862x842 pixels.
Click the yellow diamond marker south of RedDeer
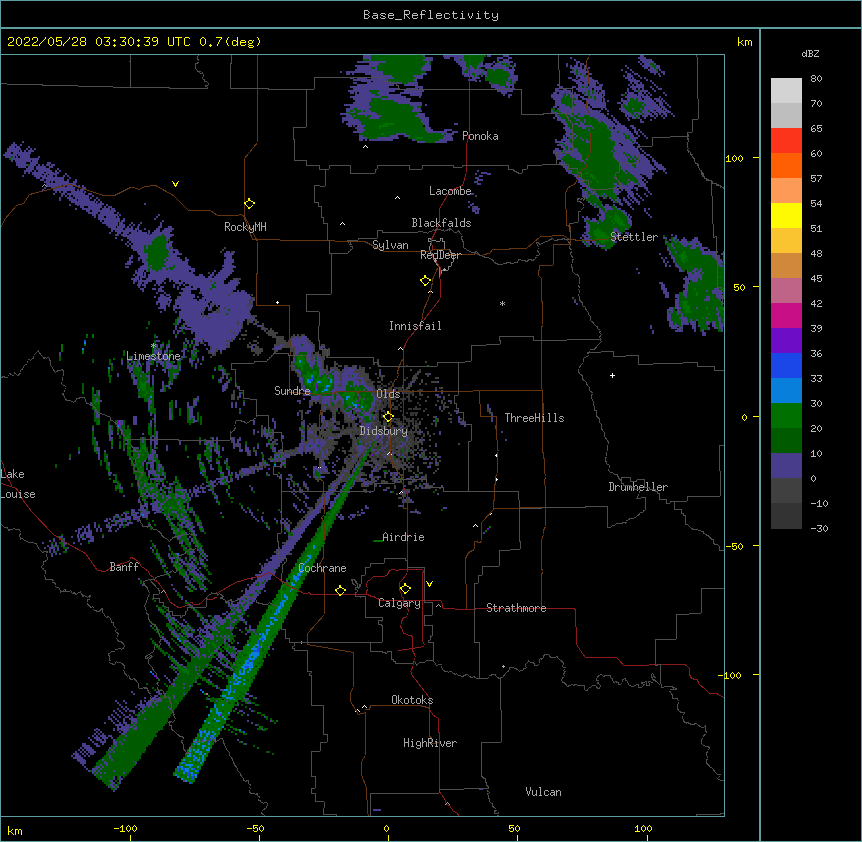(x=426, y=281)
